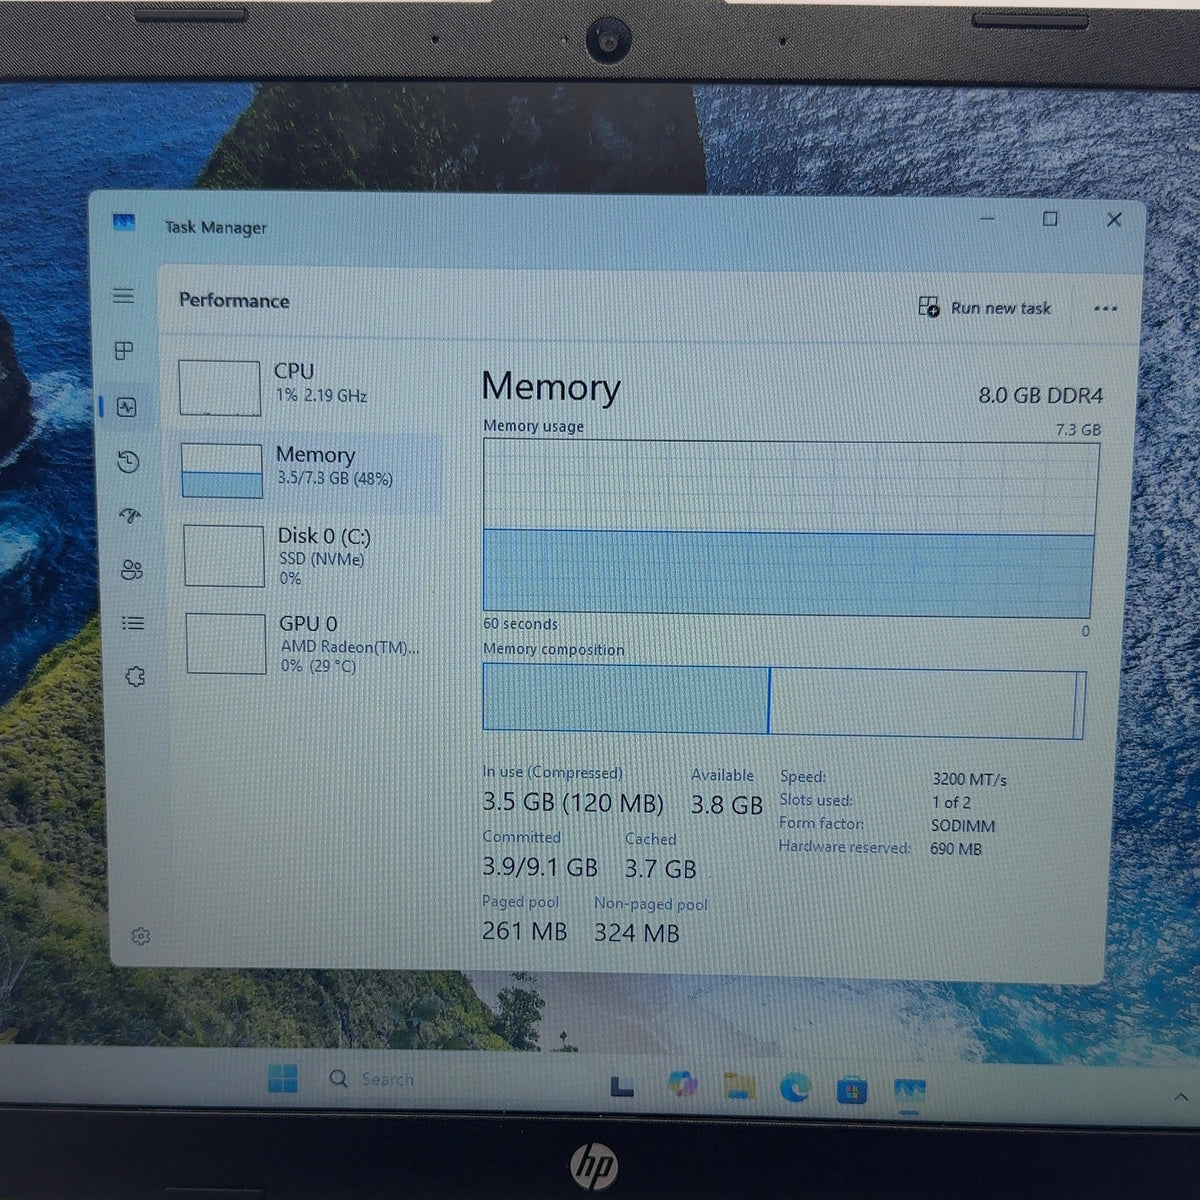Click the Memory composition bar

click(784, 703)
